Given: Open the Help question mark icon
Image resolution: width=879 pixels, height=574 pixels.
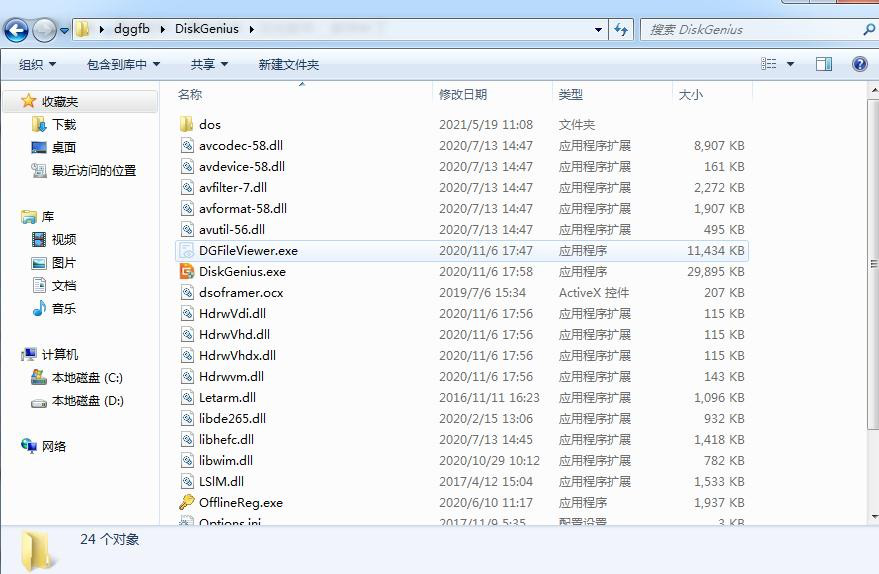Looking at the screenshot, I should pyautogui.click(x=859, y=64).
